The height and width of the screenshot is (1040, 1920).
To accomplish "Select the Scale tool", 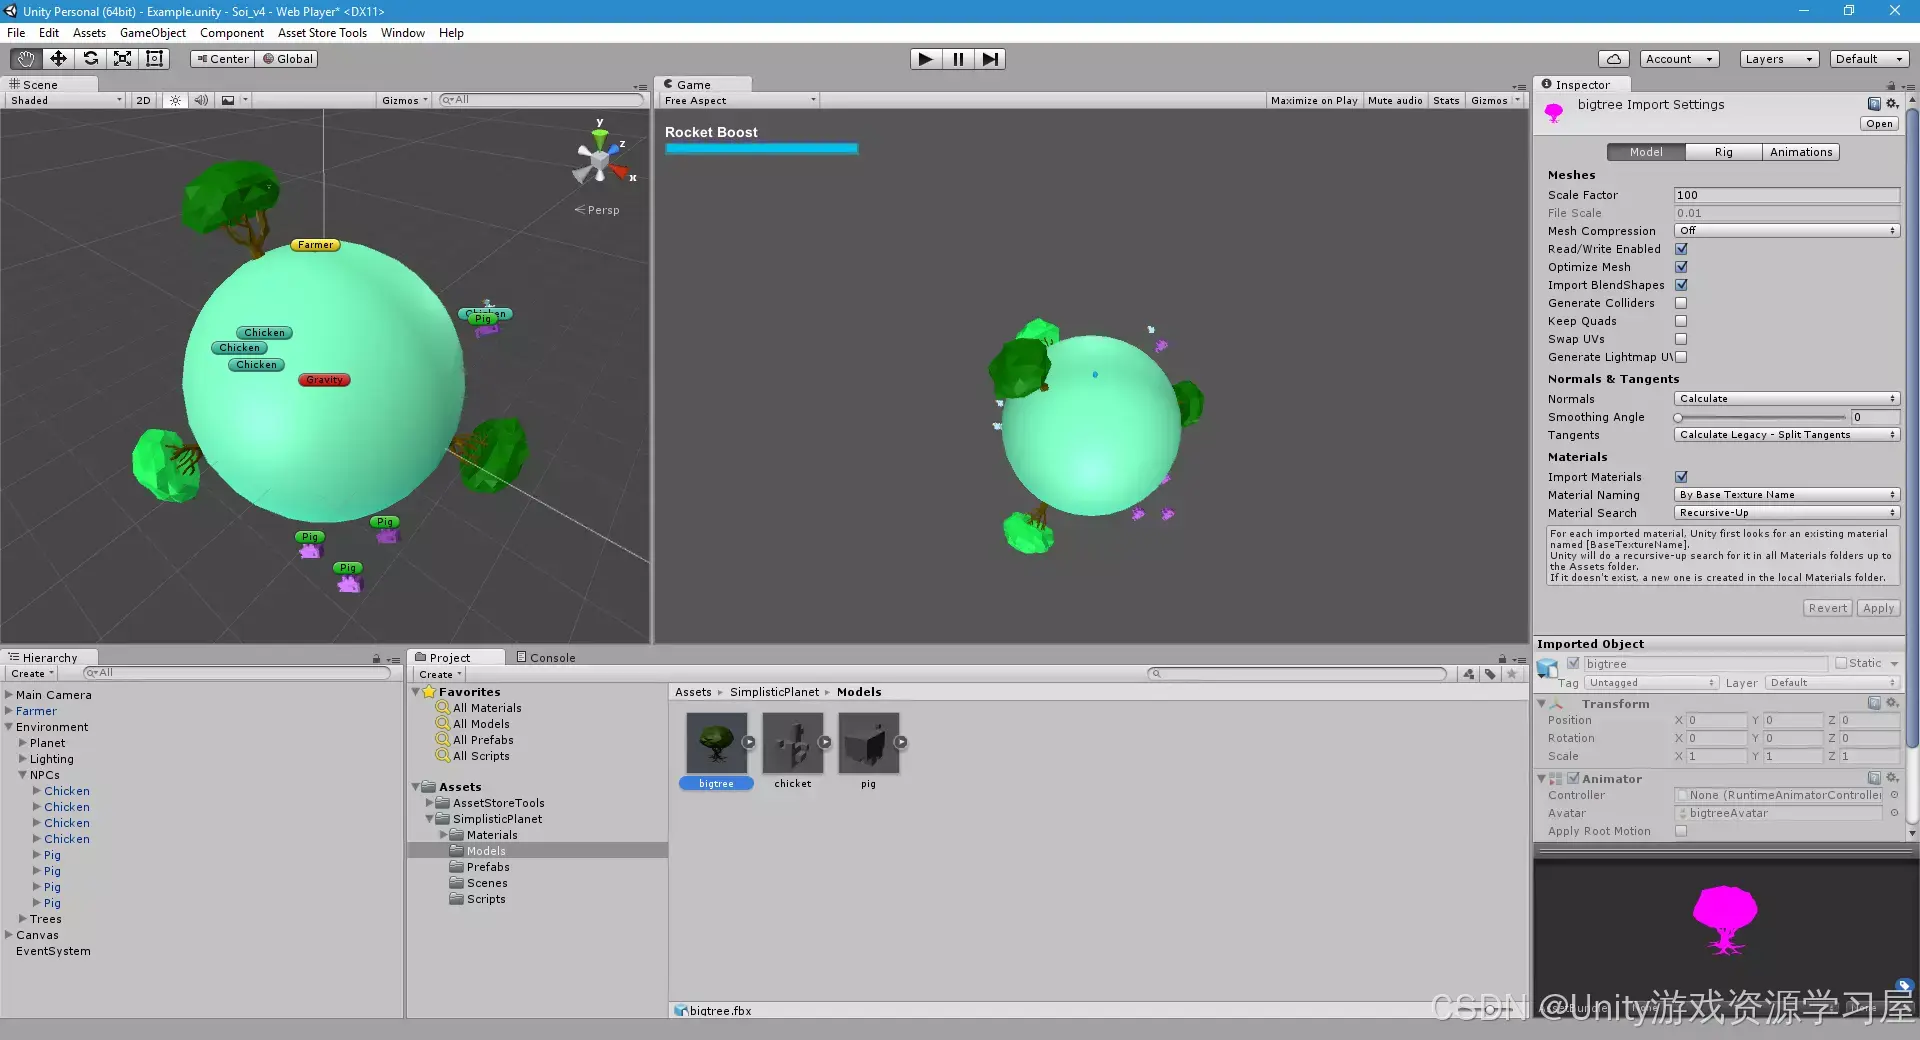I will (122, 58).
